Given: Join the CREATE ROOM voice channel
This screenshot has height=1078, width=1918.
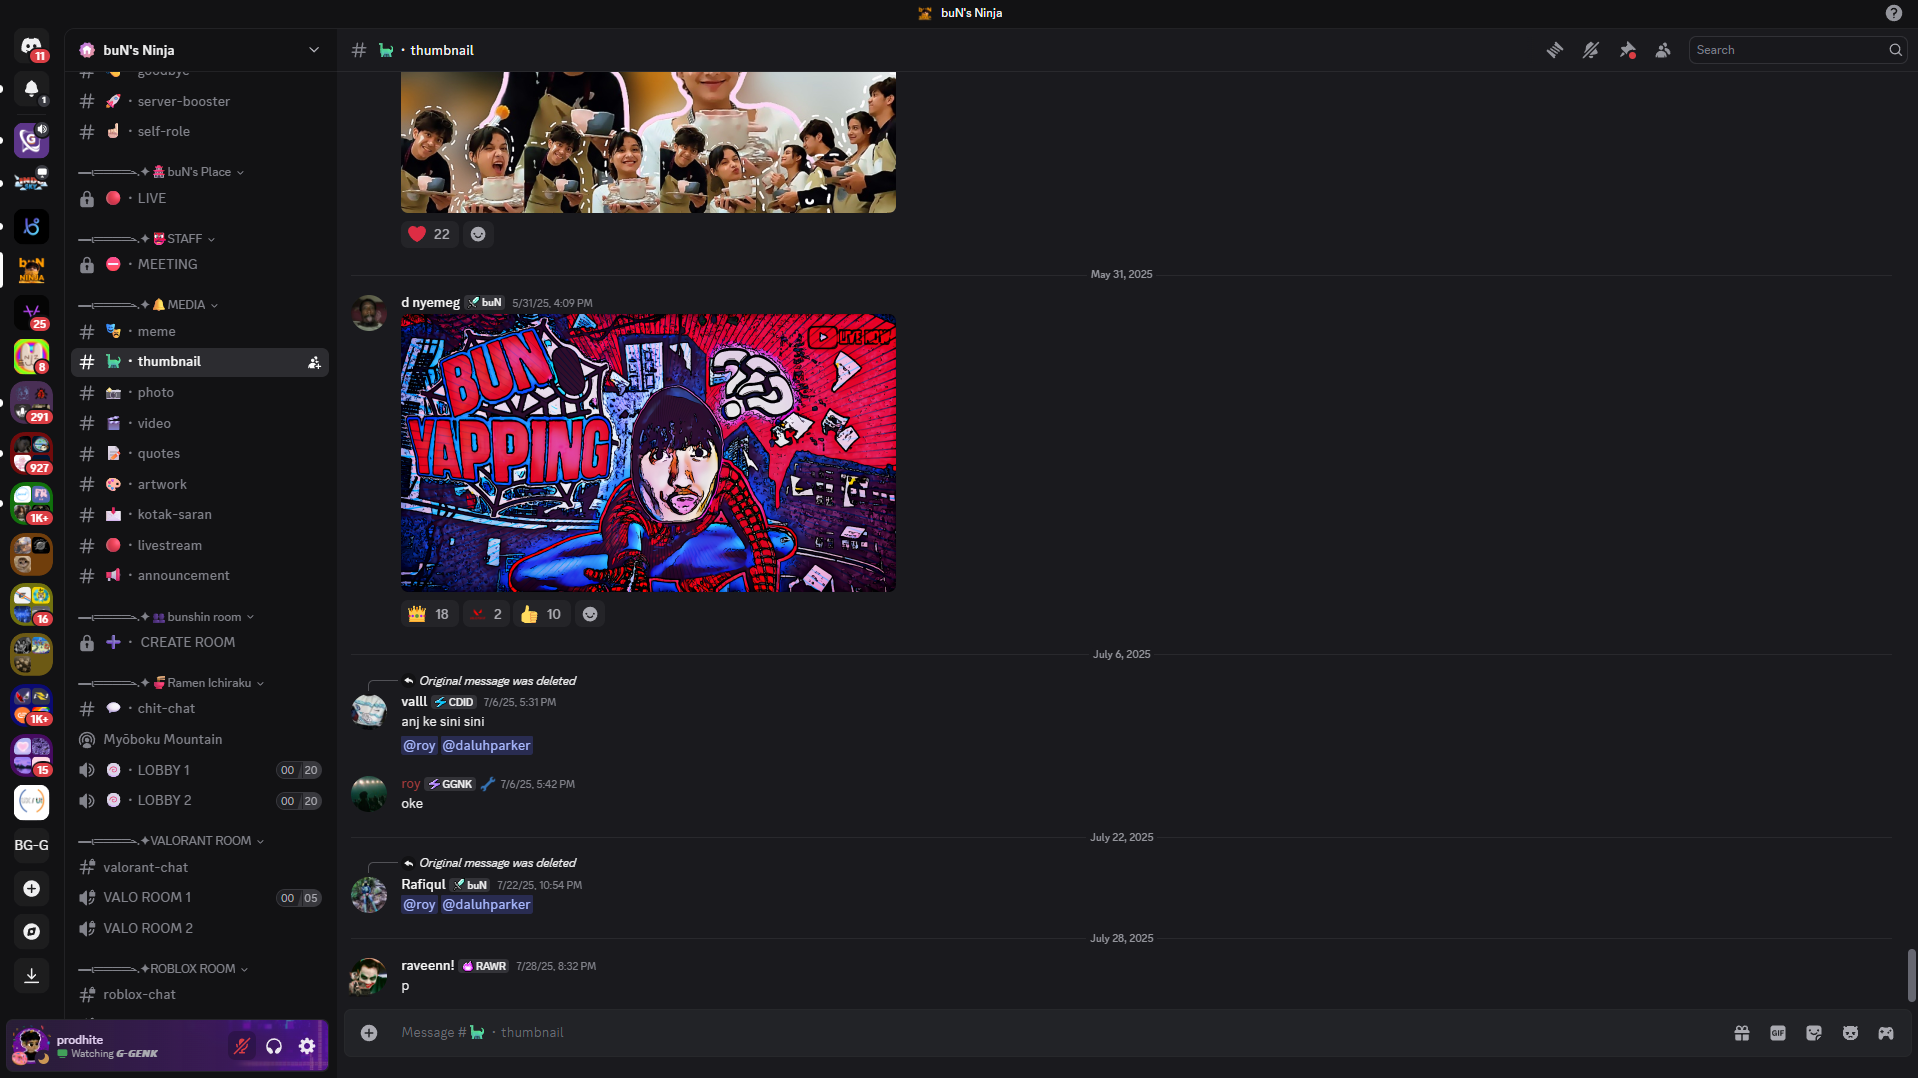Looking at the screenshot, I should coord(200,642).
